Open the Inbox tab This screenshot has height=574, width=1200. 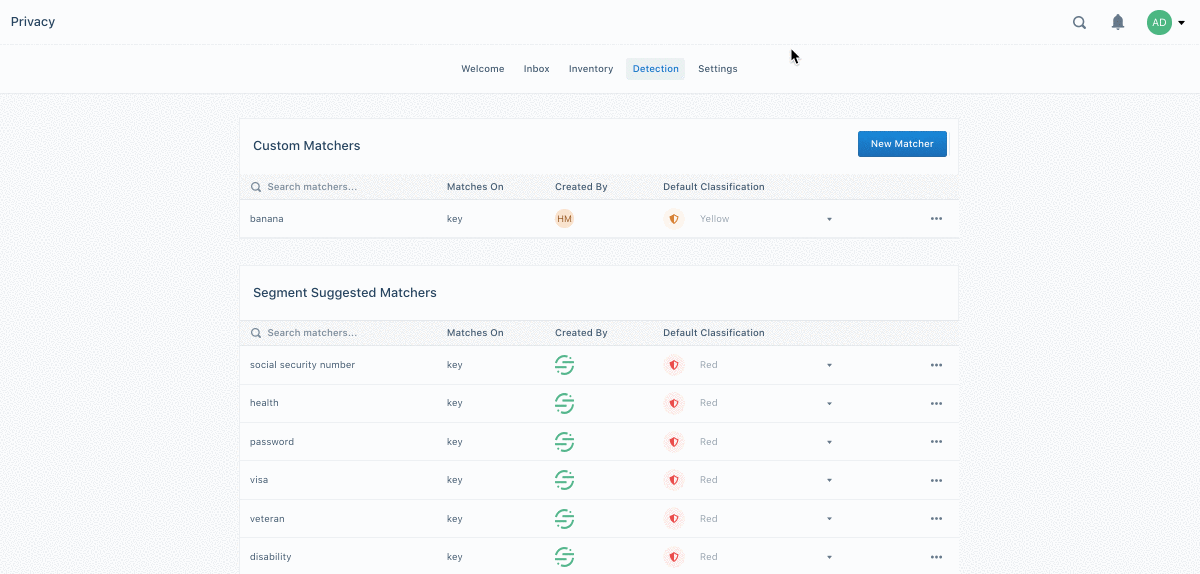pyautogui.click(x=536, y=69)
